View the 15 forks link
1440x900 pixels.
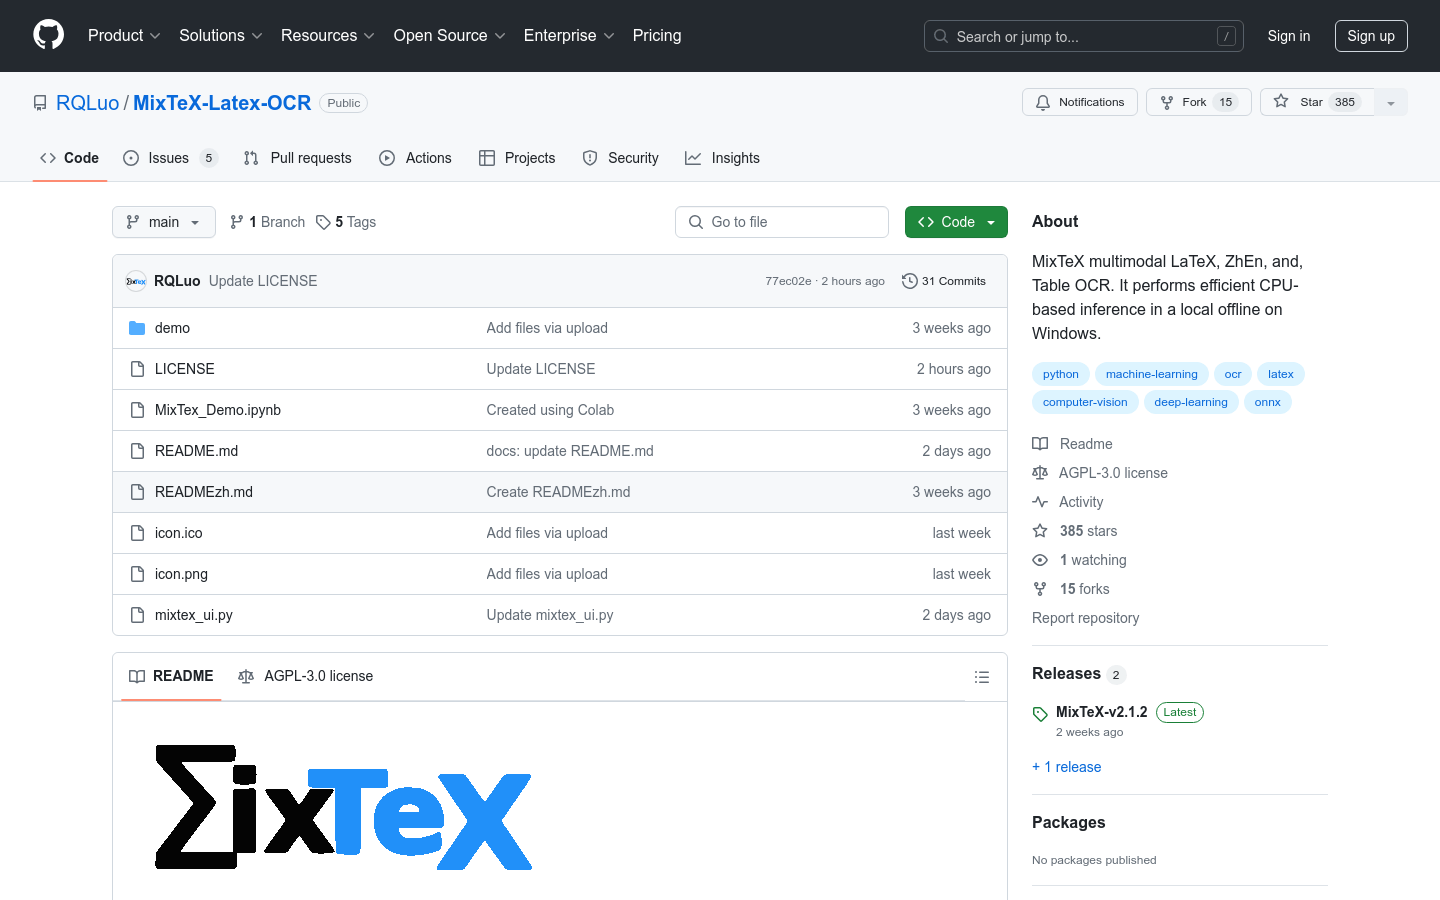[1071, 589]
